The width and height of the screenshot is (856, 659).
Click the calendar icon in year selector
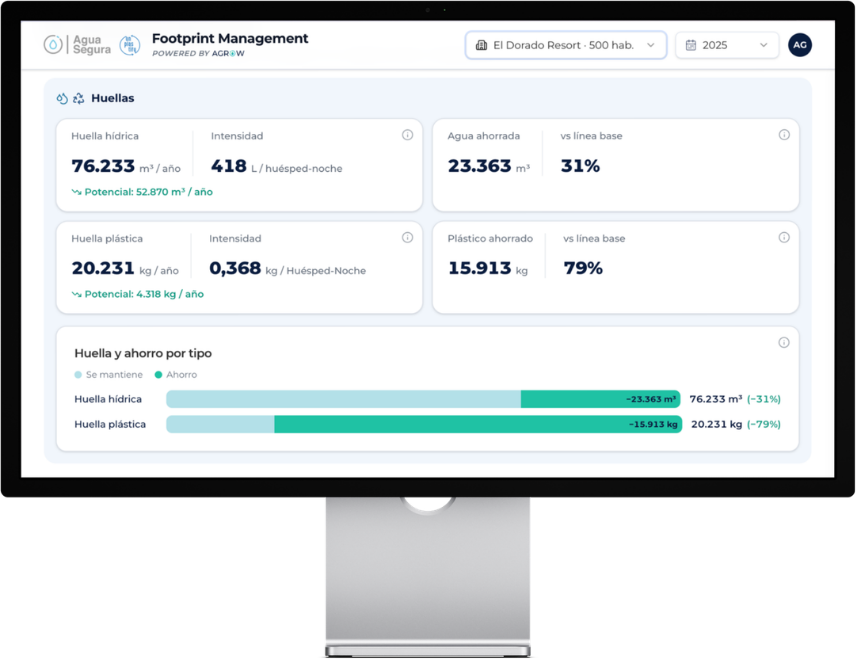coord(691,45)
